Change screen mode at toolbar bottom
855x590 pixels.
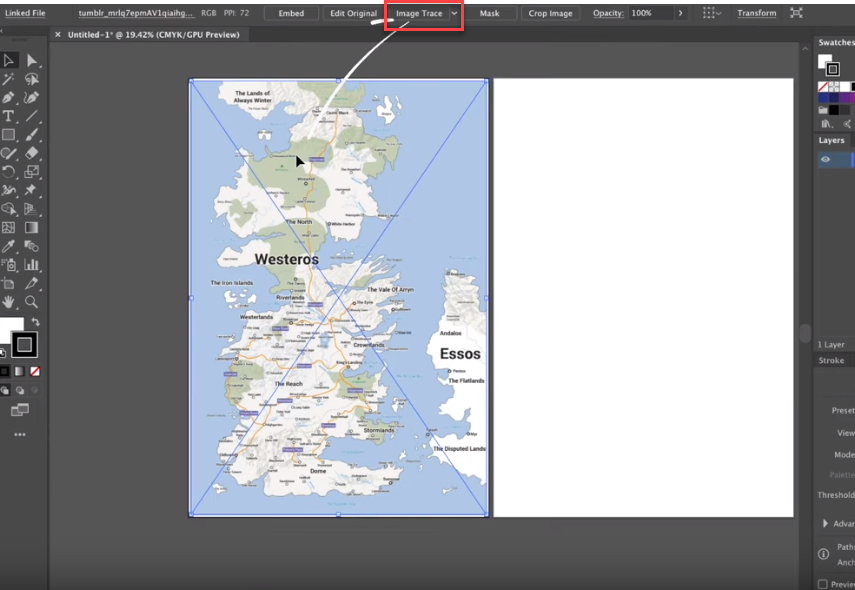(20, 410)
